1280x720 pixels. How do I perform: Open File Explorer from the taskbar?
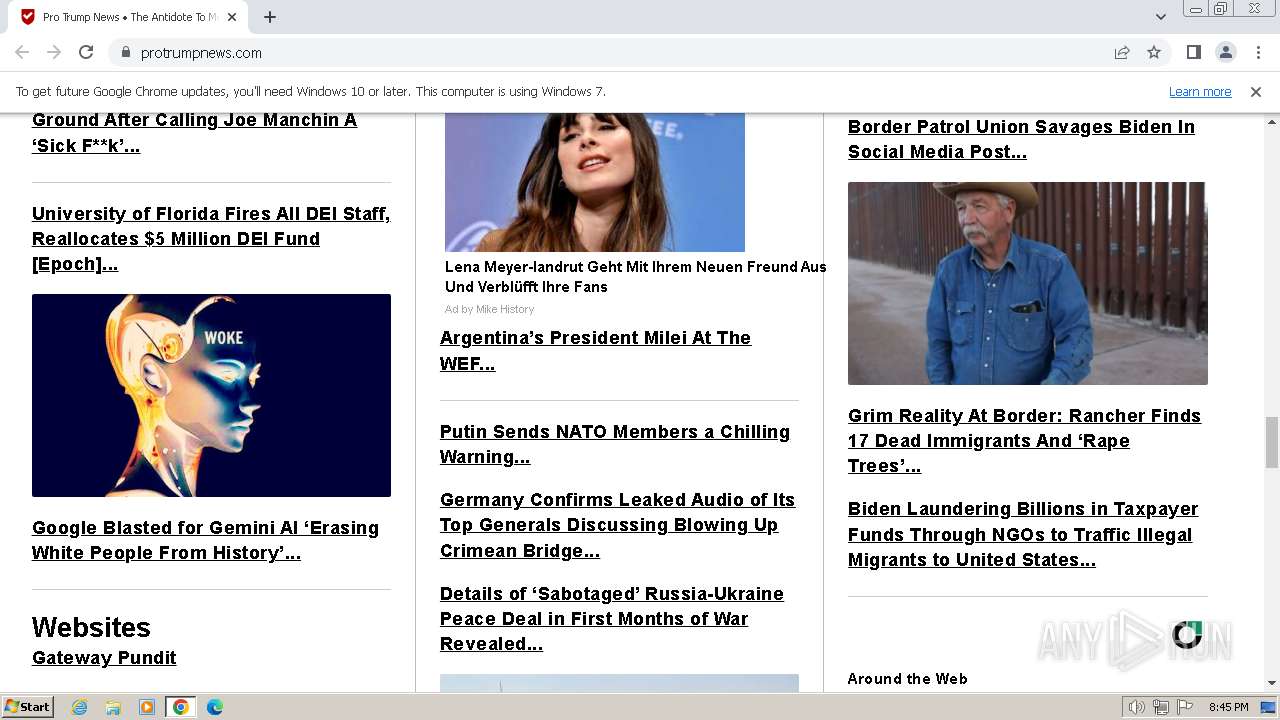pyautogui.click(x=113, y=707)
